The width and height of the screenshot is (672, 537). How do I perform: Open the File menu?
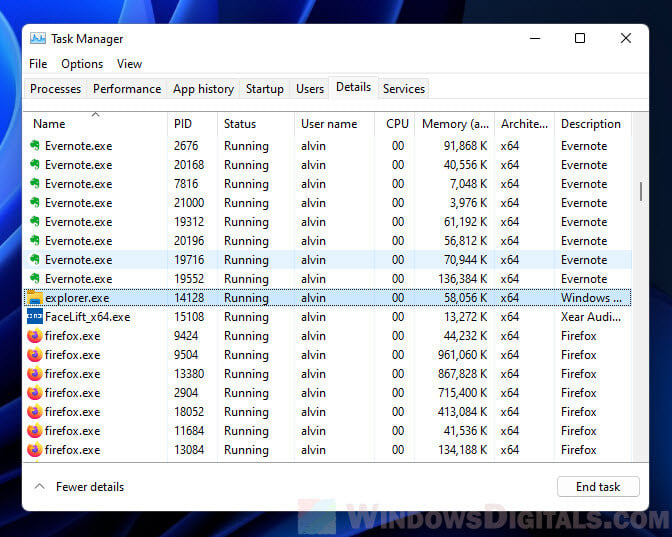pyautogui.click(x=38, y=64)
